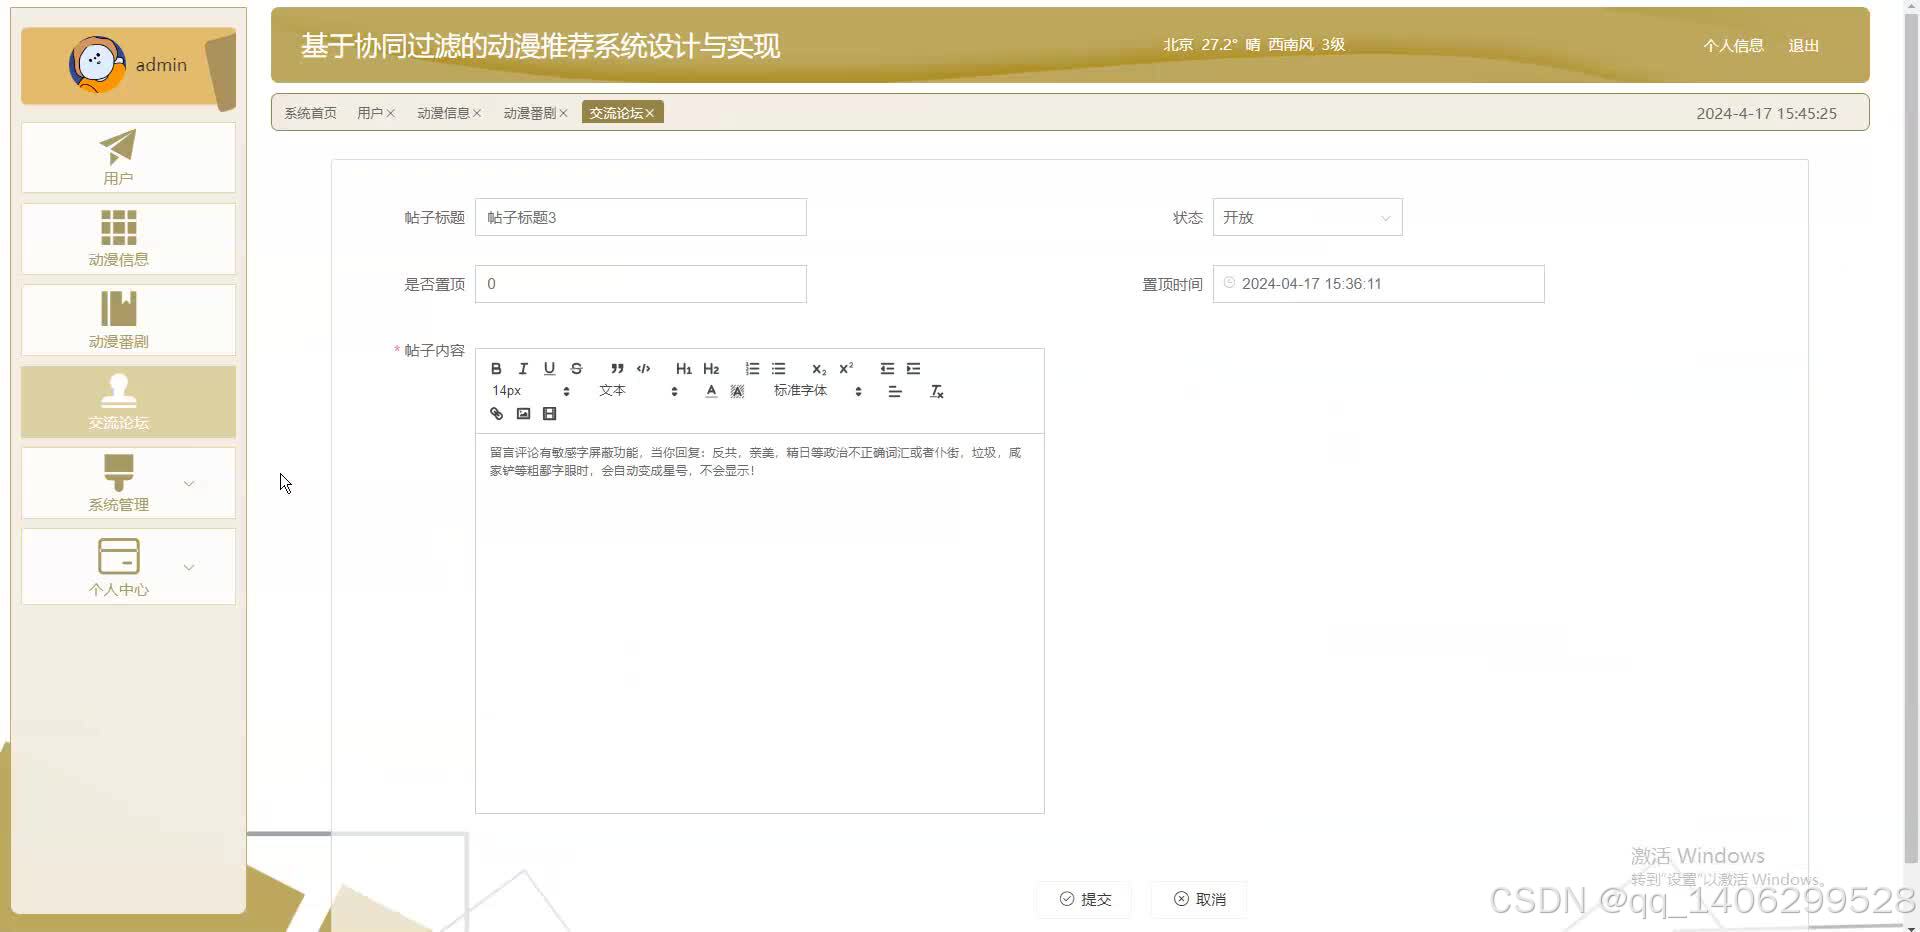
Task: Cancel editing with the 取消 button
Action: 1197,899
